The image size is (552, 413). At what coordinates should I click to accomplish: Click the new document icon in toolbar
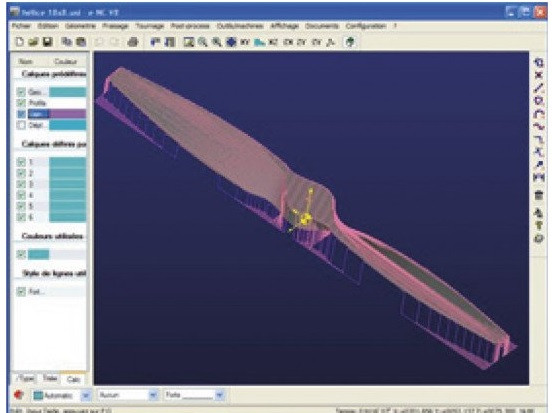[20, 42]
